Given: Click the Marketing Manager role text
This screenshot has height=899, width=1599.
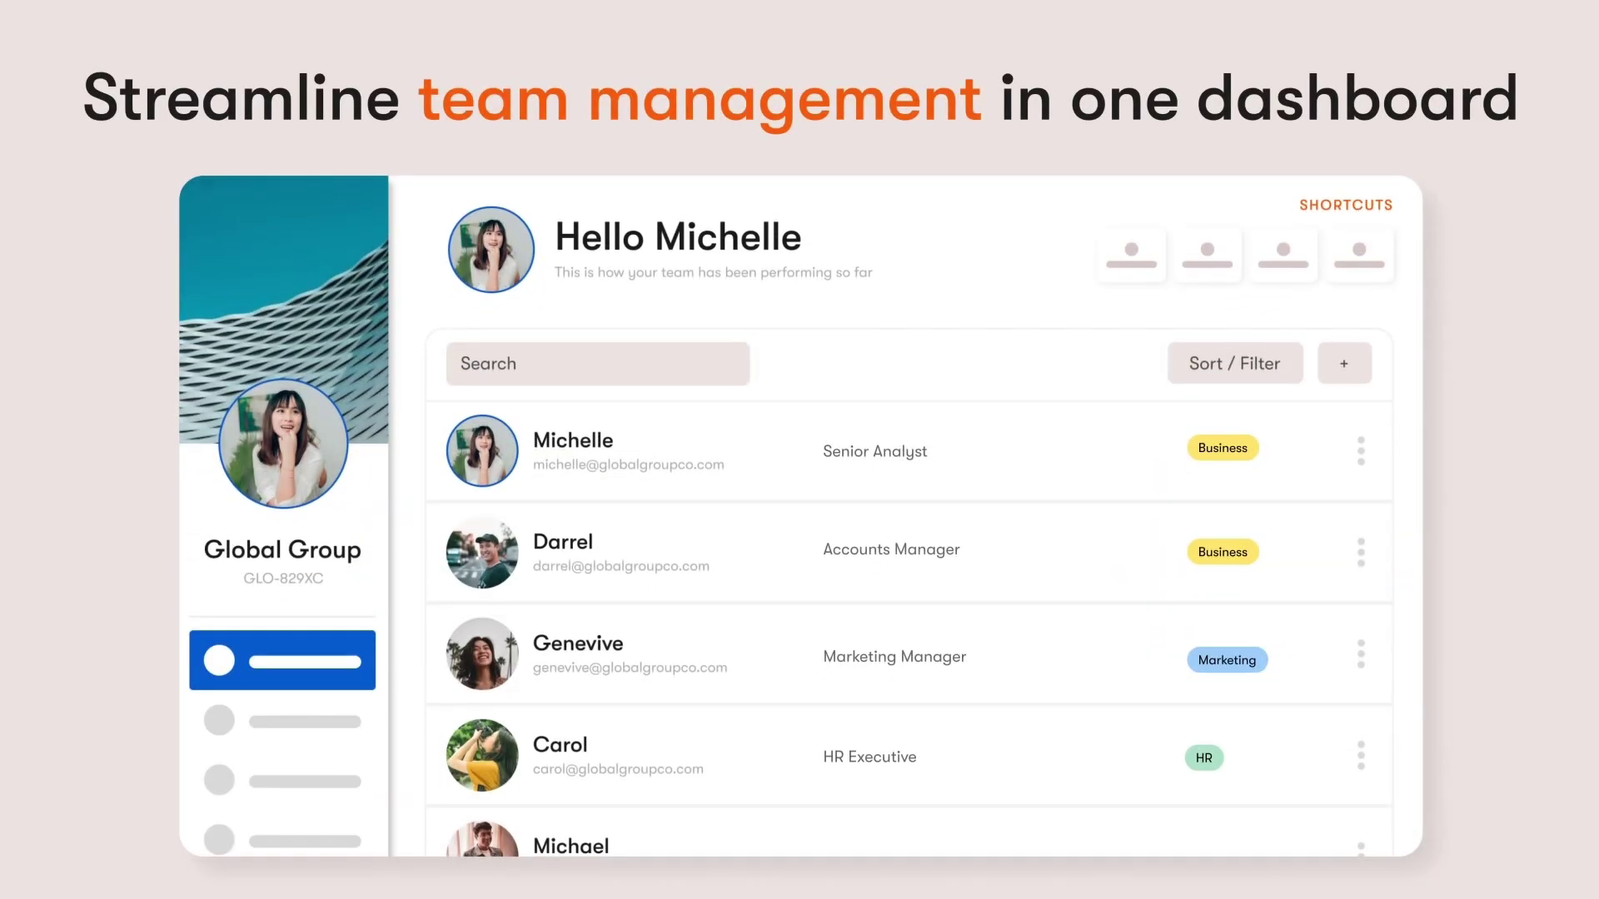Looking at the screenshot, I should [894, 657].
